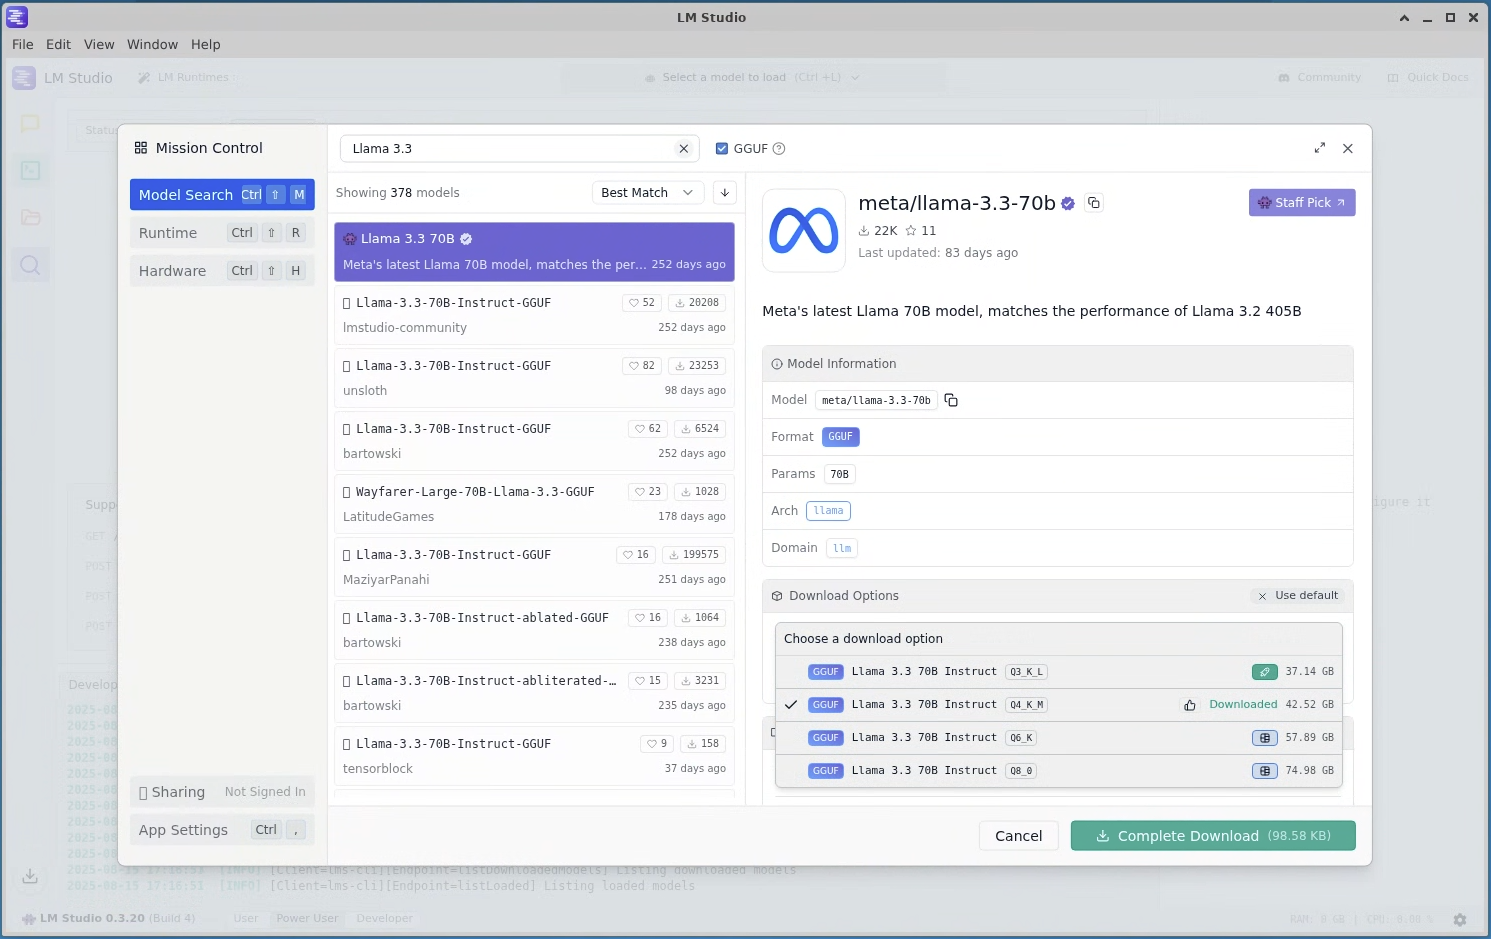Click the settings gear in the status bar

coord(1459,919)
